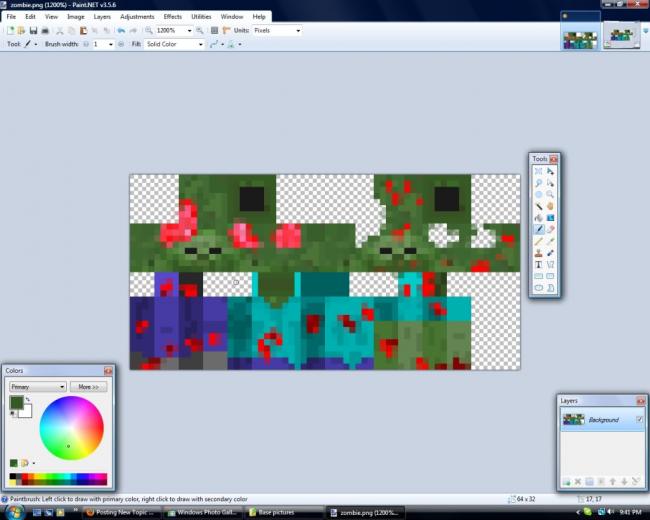650x520 pixels.
Task: Select the Rectangle Select tool
Action: coord(538,171)
